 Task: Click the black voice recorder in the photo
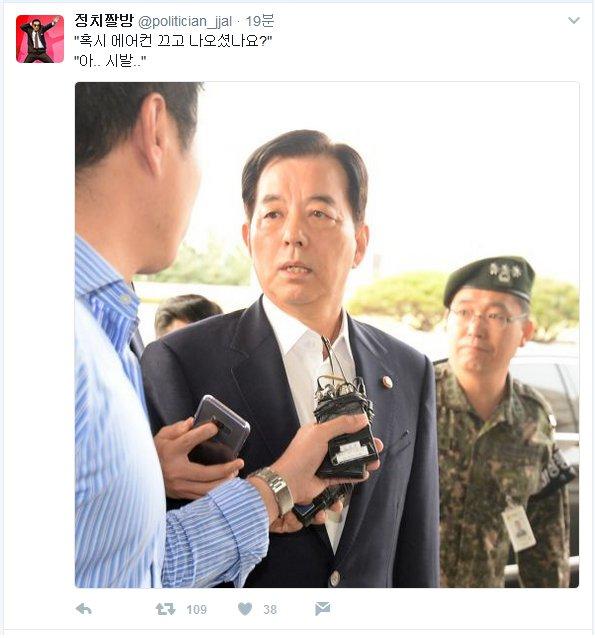[x=346, y=429]
